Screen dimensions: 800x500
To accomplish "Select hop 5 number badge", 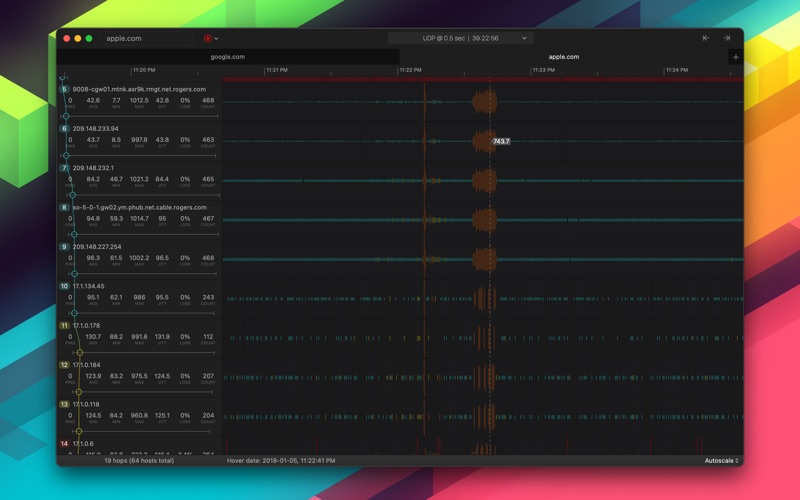I will [x=64, y=89].
